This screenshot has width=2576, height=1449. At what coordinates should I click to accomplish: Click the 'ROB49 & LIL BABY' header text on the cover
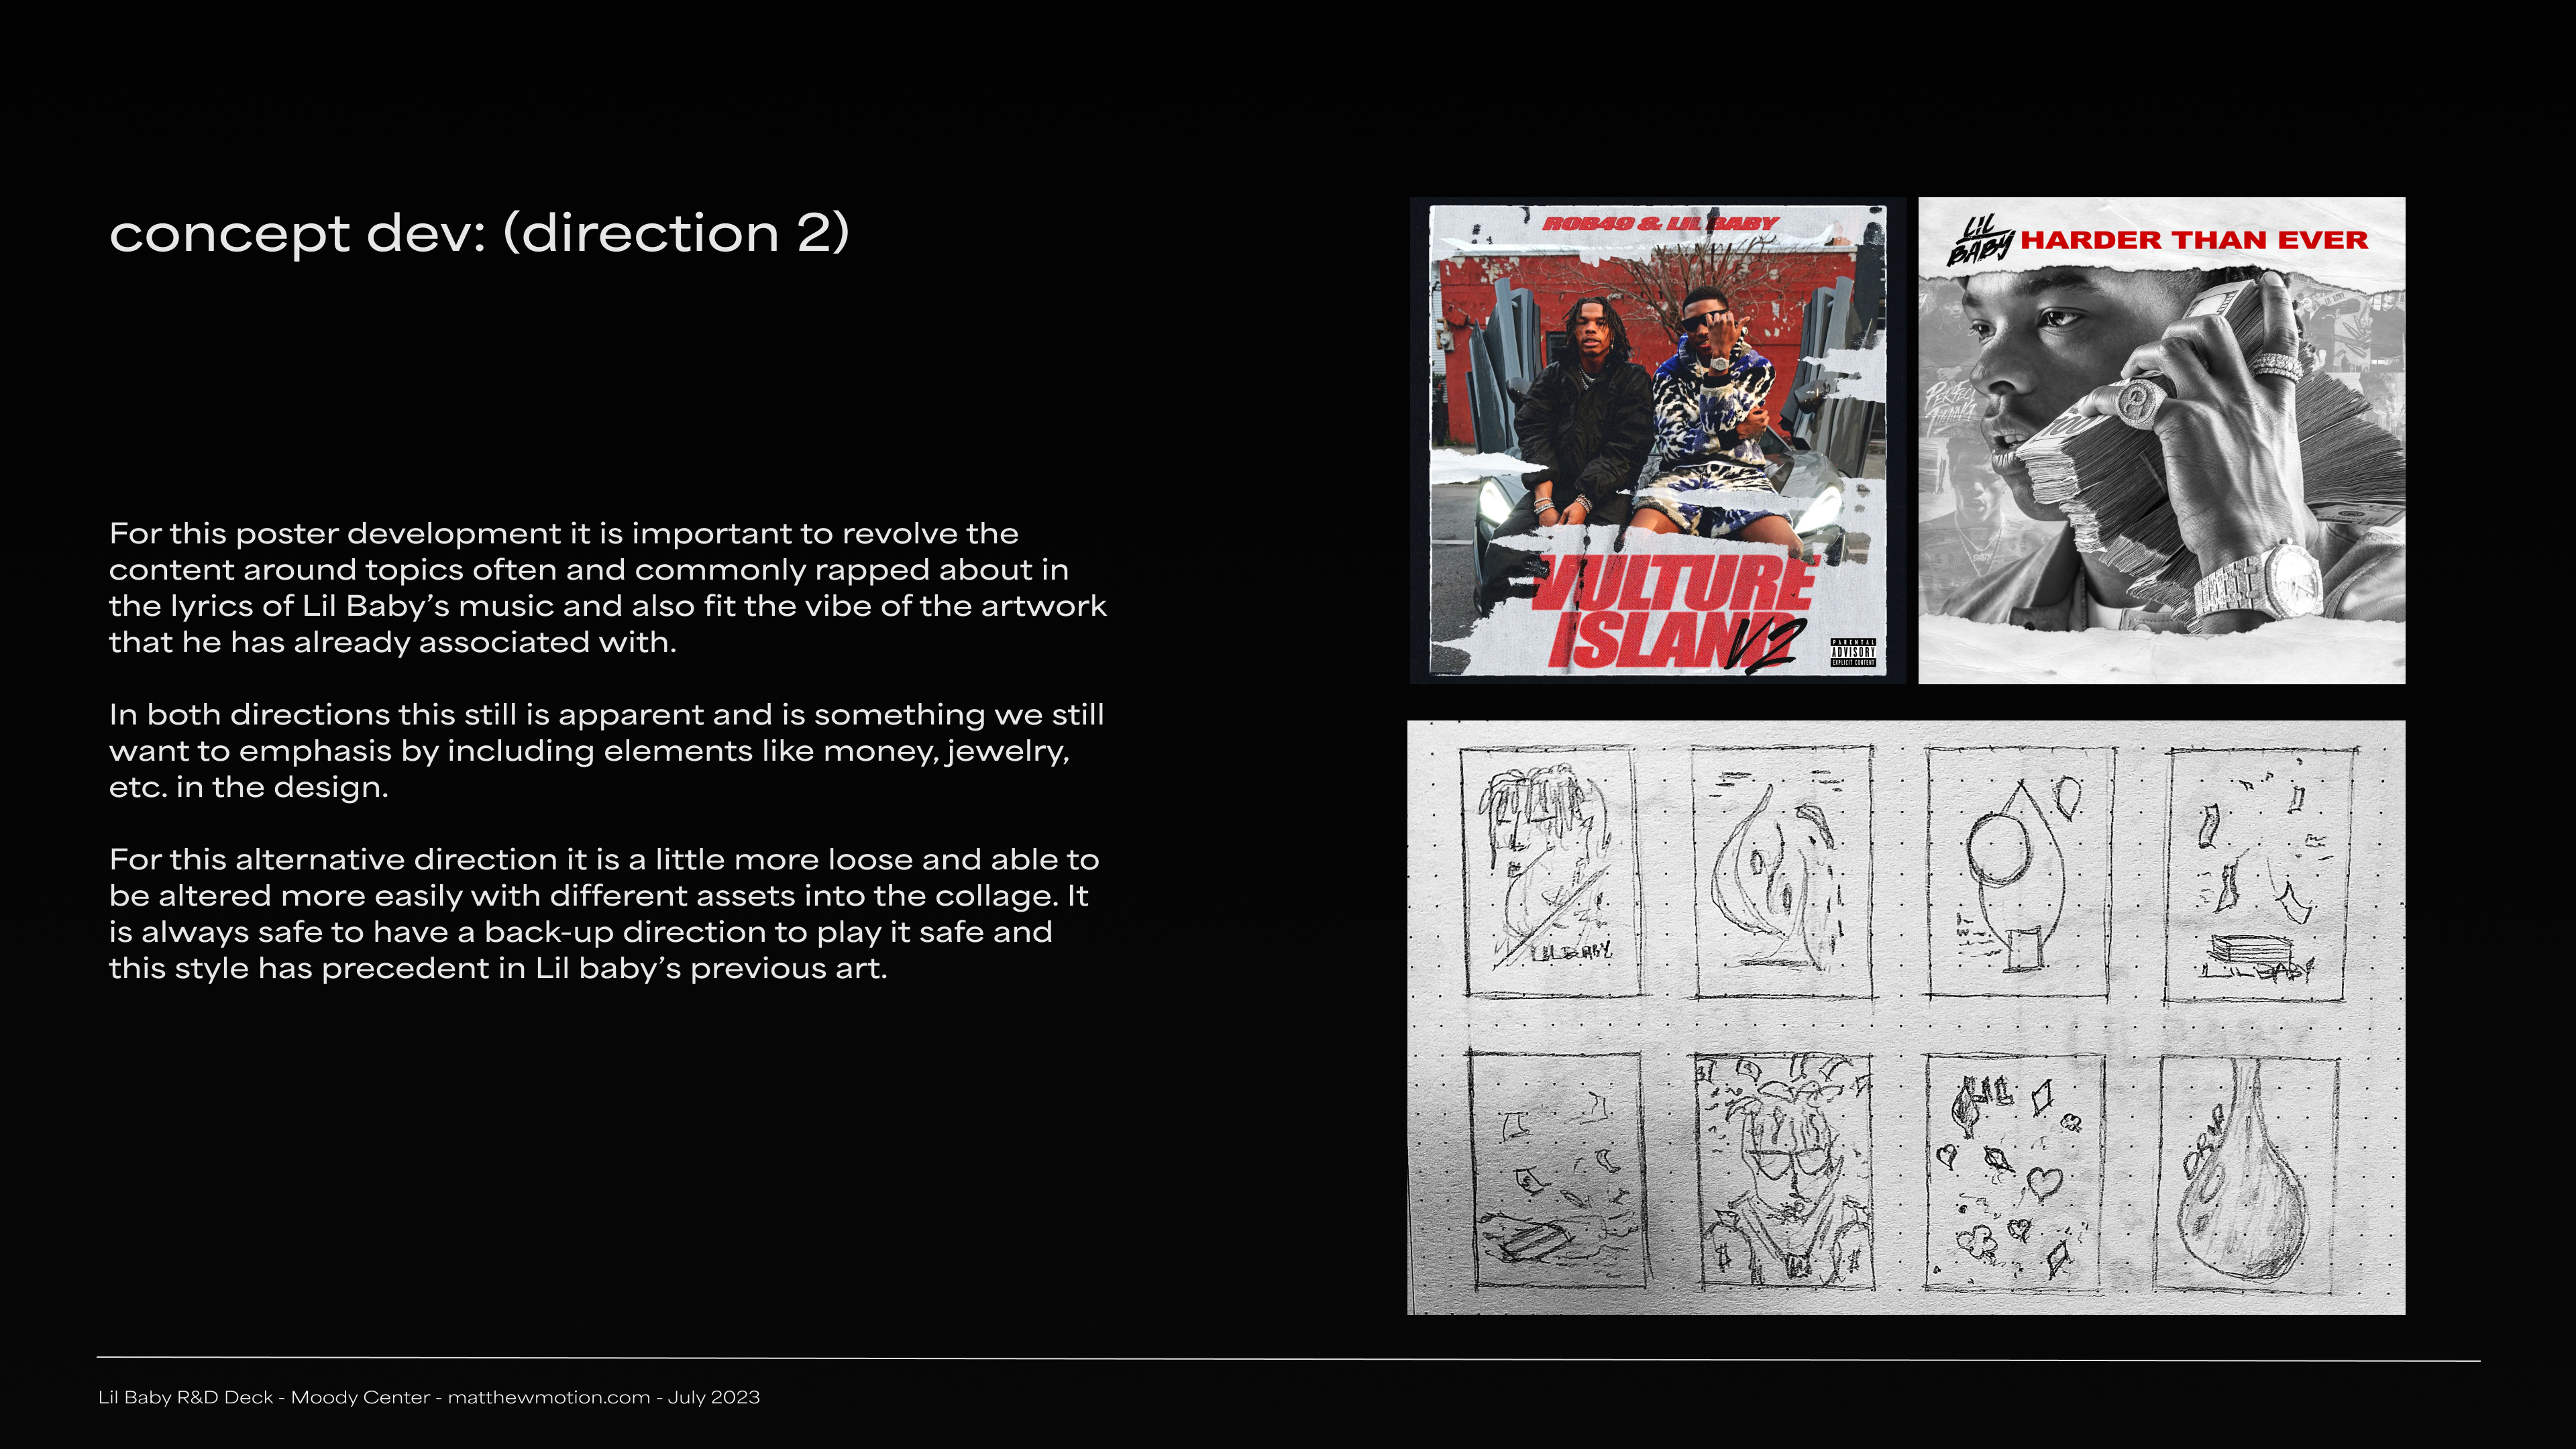[x=1660, y=223]
